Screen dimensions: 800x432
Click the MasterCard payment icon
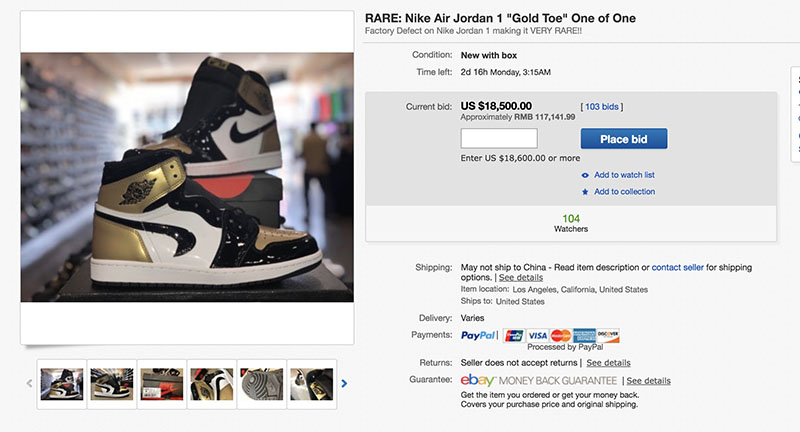(560, 335)
